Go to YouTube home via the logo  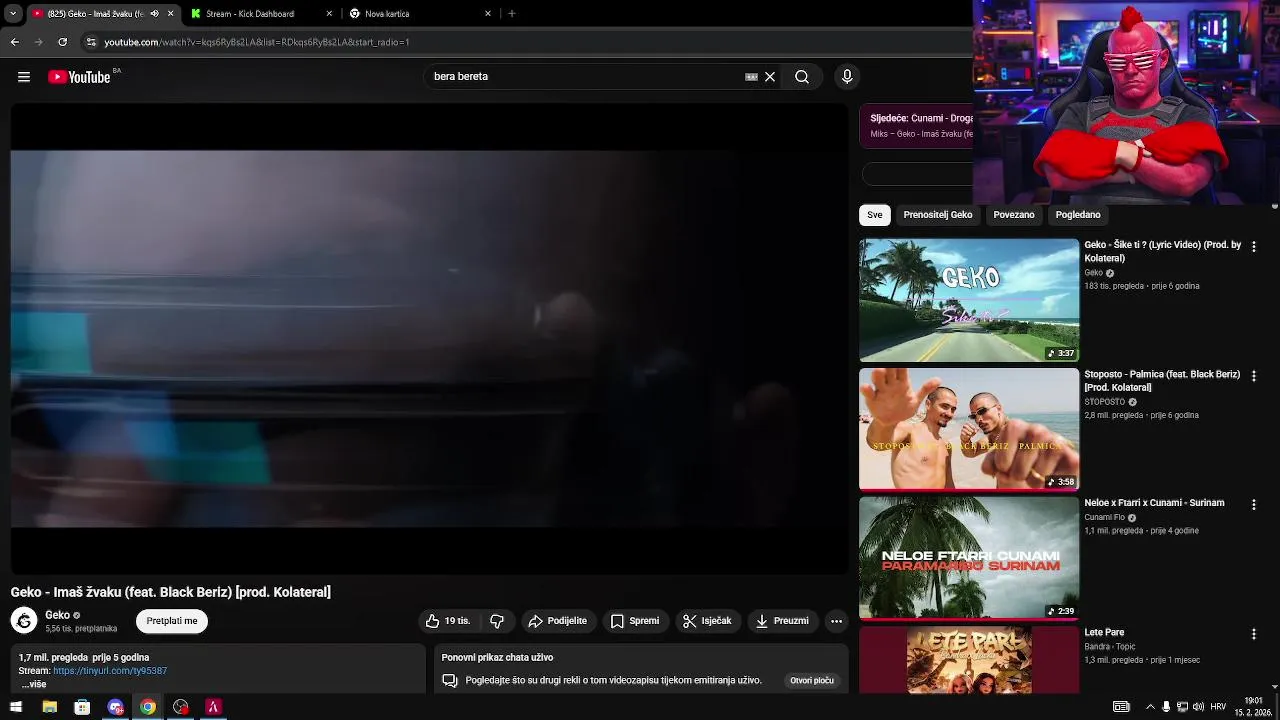[79, 77]
